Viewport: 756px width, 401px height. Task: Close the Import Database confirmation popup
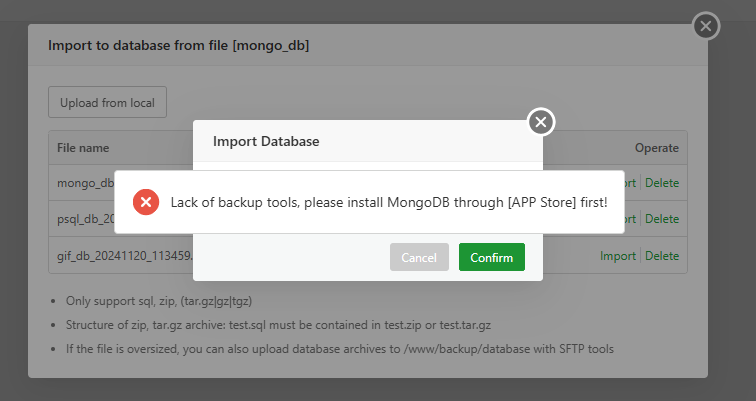point(541,122)
